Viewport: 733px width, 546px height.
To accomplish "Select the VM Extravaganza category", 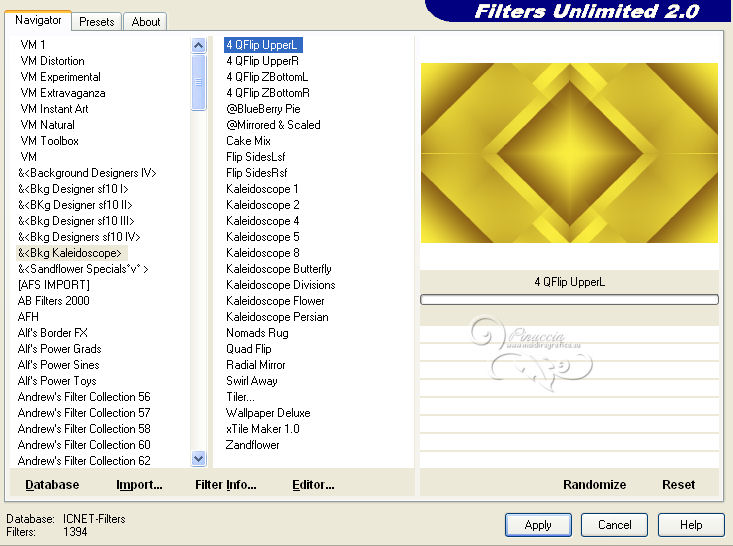I will [63, 93].
